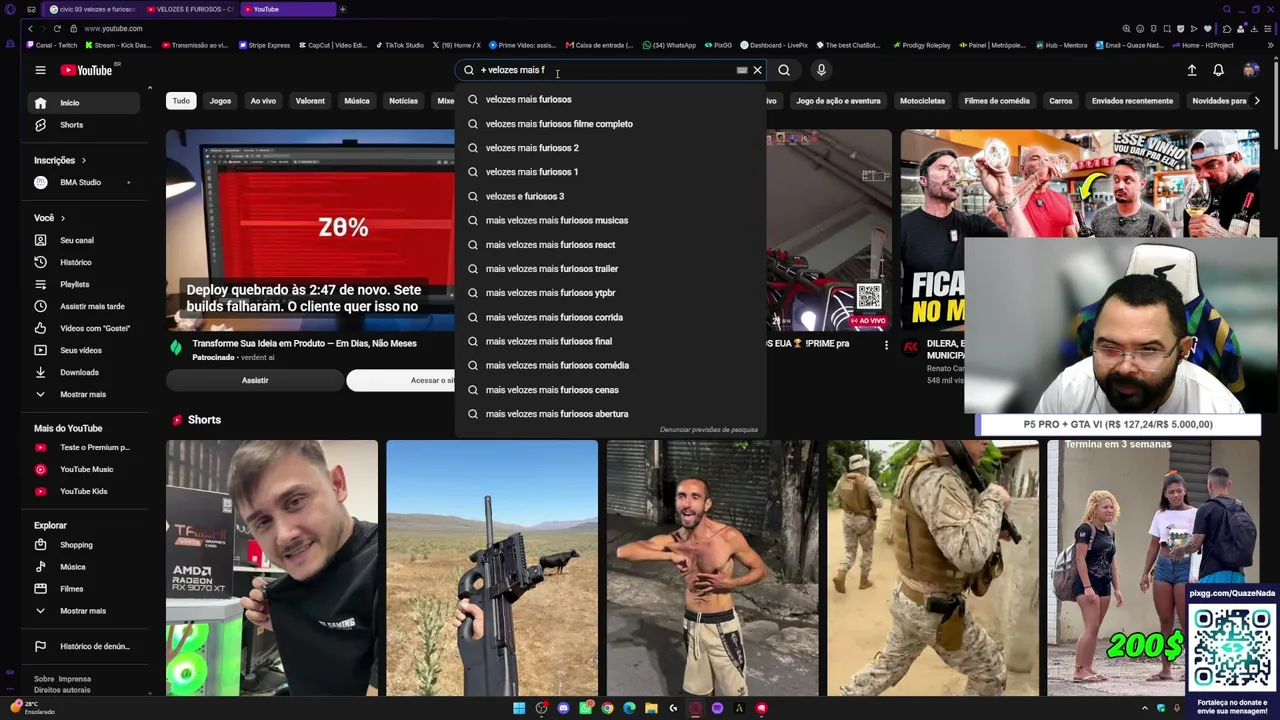Start voice search with the microphone
1280x720 pixels.
(x=821, y=70)
